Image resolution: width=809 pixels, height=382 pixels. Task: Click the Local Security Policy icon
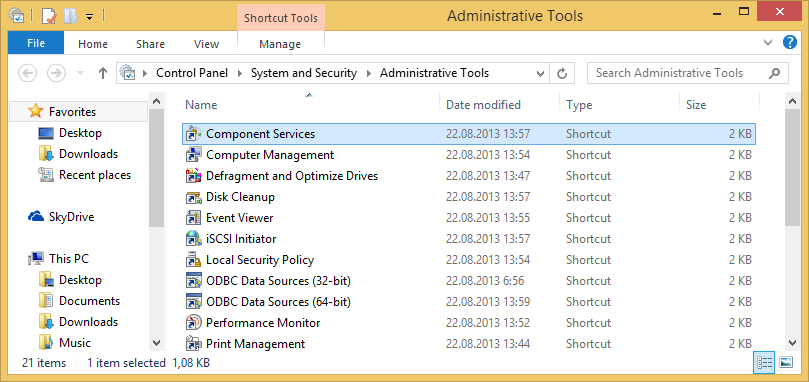coord(193,260)
